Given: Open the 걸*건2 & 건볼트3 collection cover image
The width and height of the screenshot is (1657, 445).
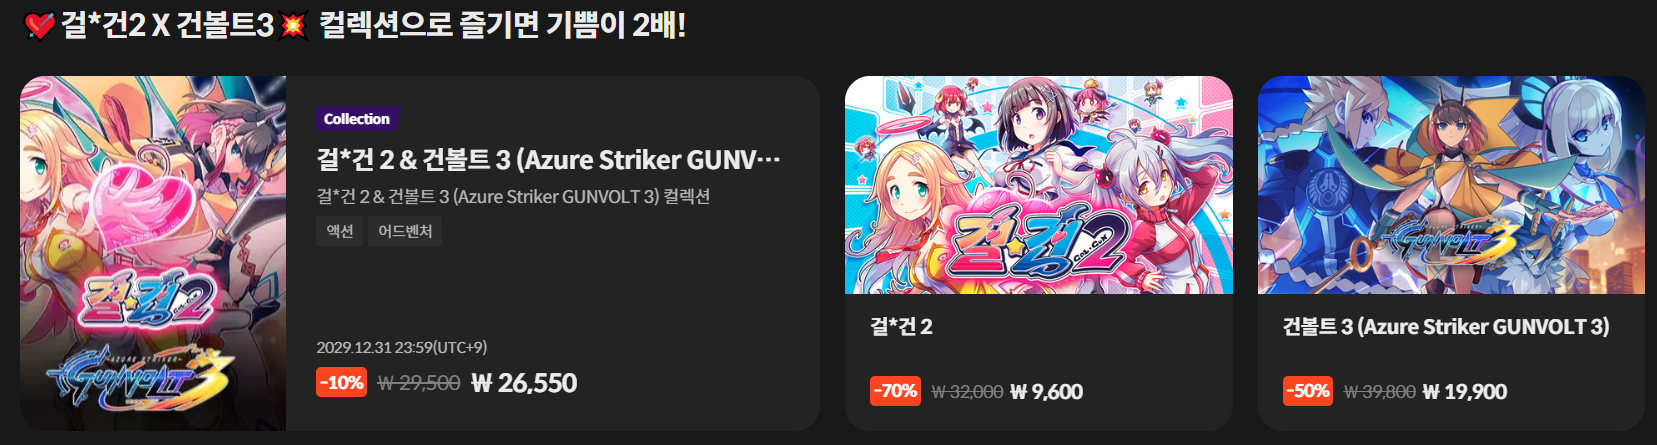Looking at the screenshot, I should point(153,253).
